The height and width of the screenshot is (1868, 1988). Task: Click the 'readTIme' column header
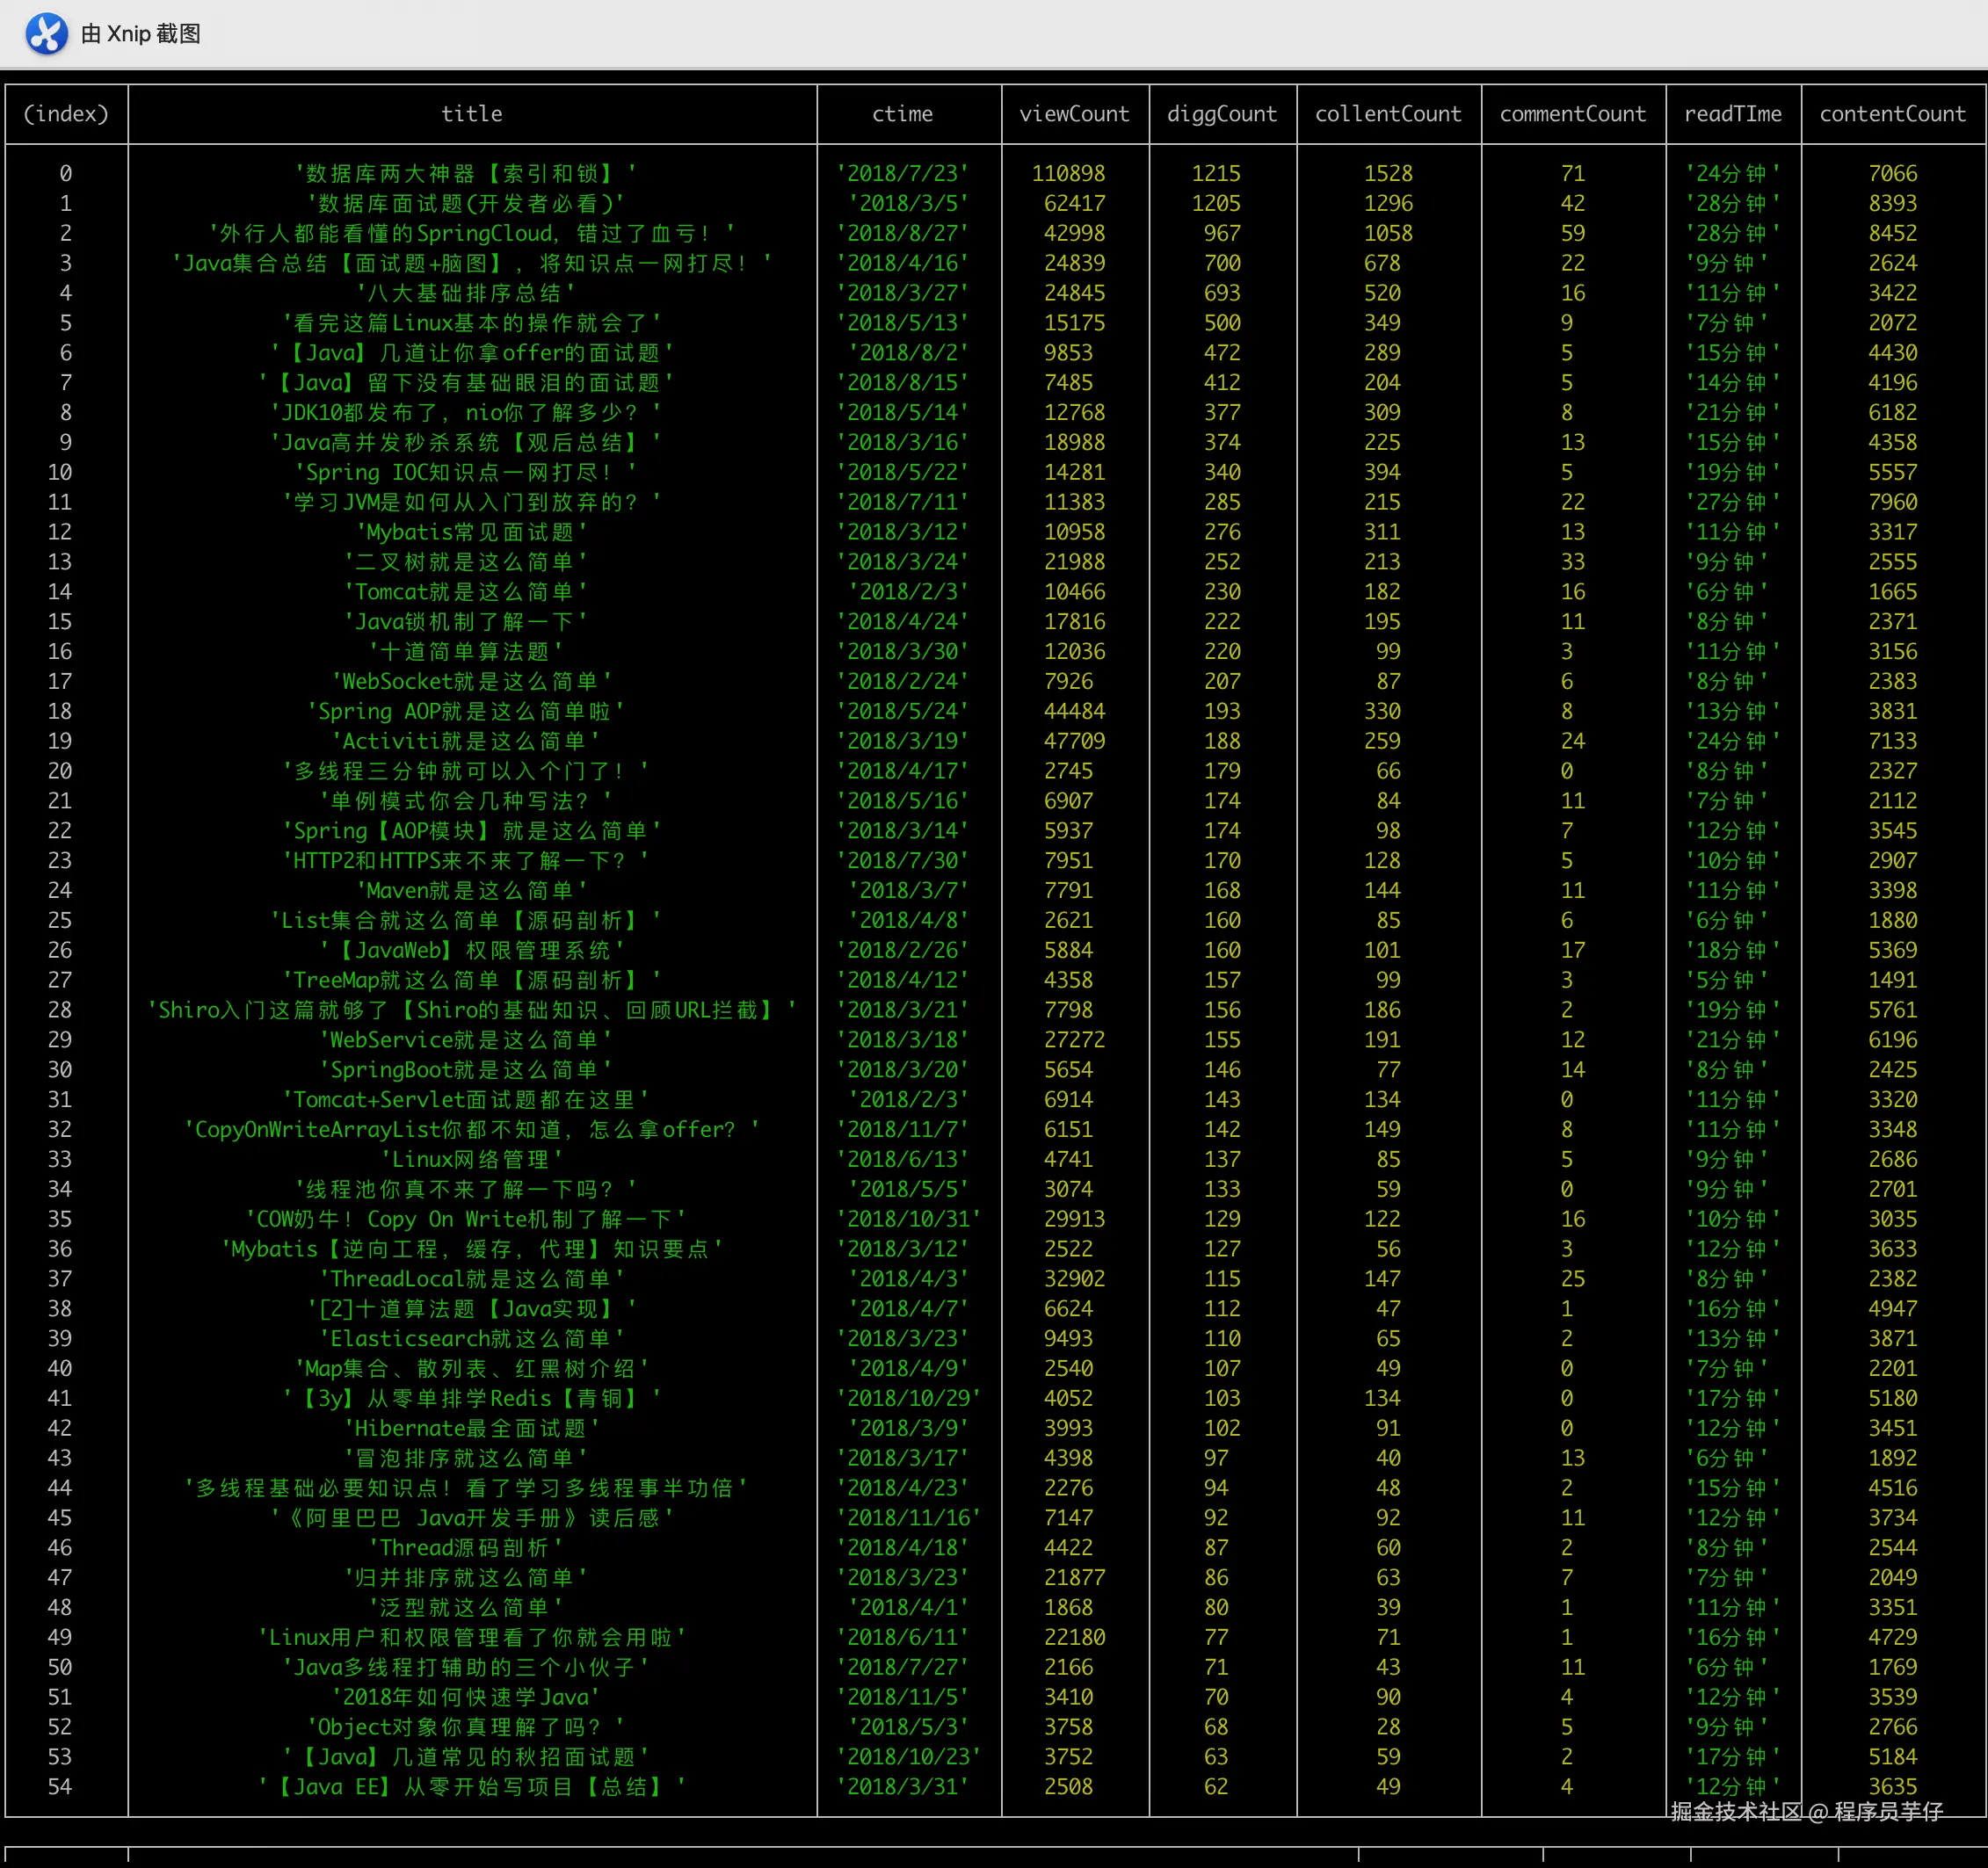[1732, 114]
